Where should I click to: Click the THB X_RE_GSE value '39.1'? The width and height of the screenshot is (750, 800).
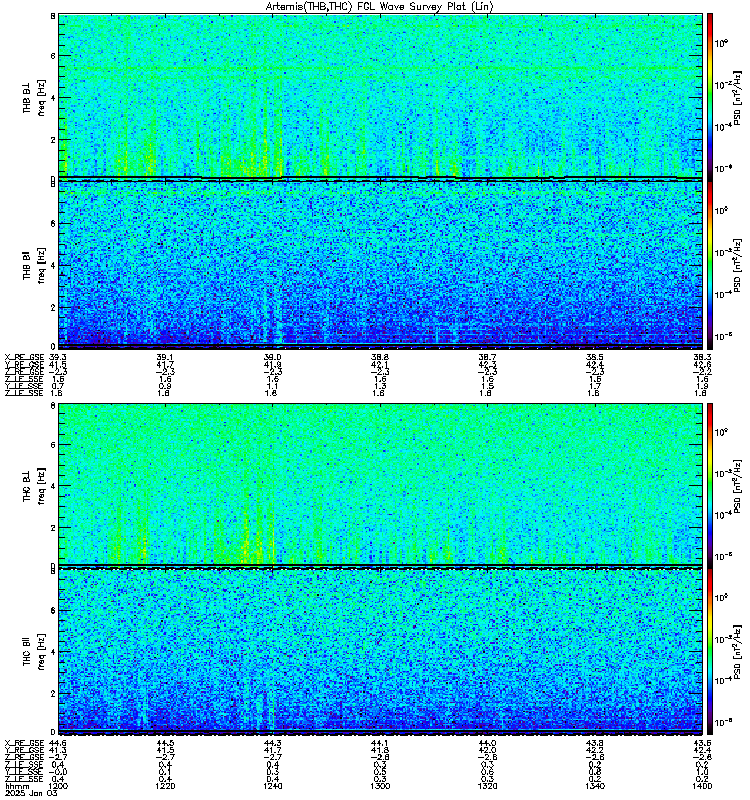[x=165, y=357]
